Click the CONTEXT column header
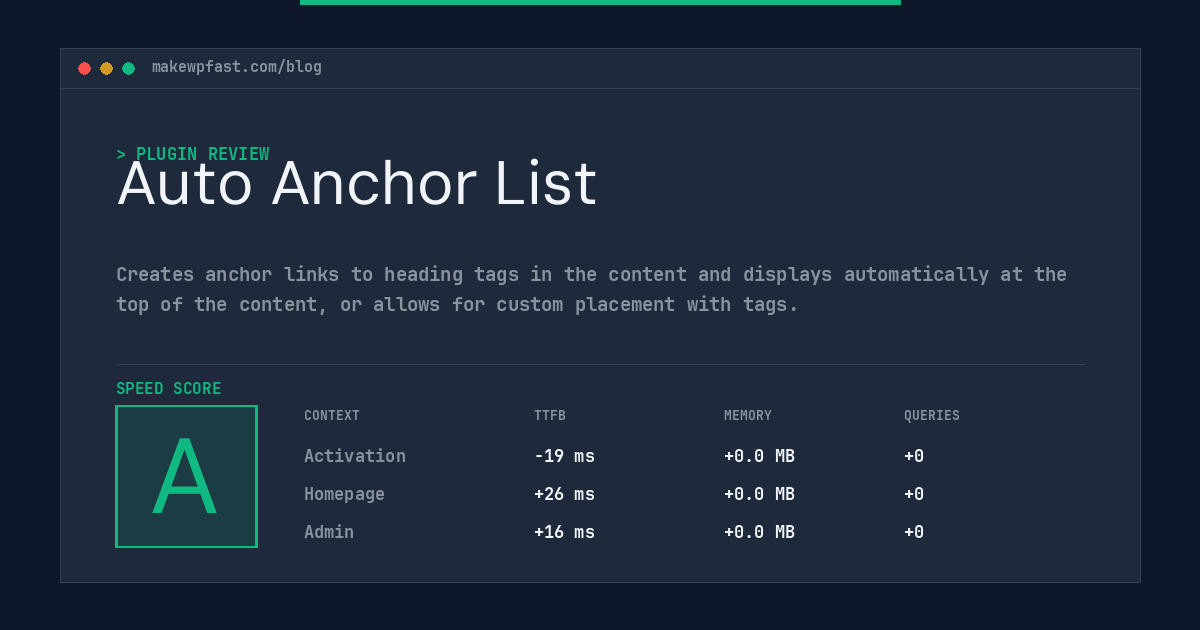This screenshot has height=630, width=1200. [332, 416]
